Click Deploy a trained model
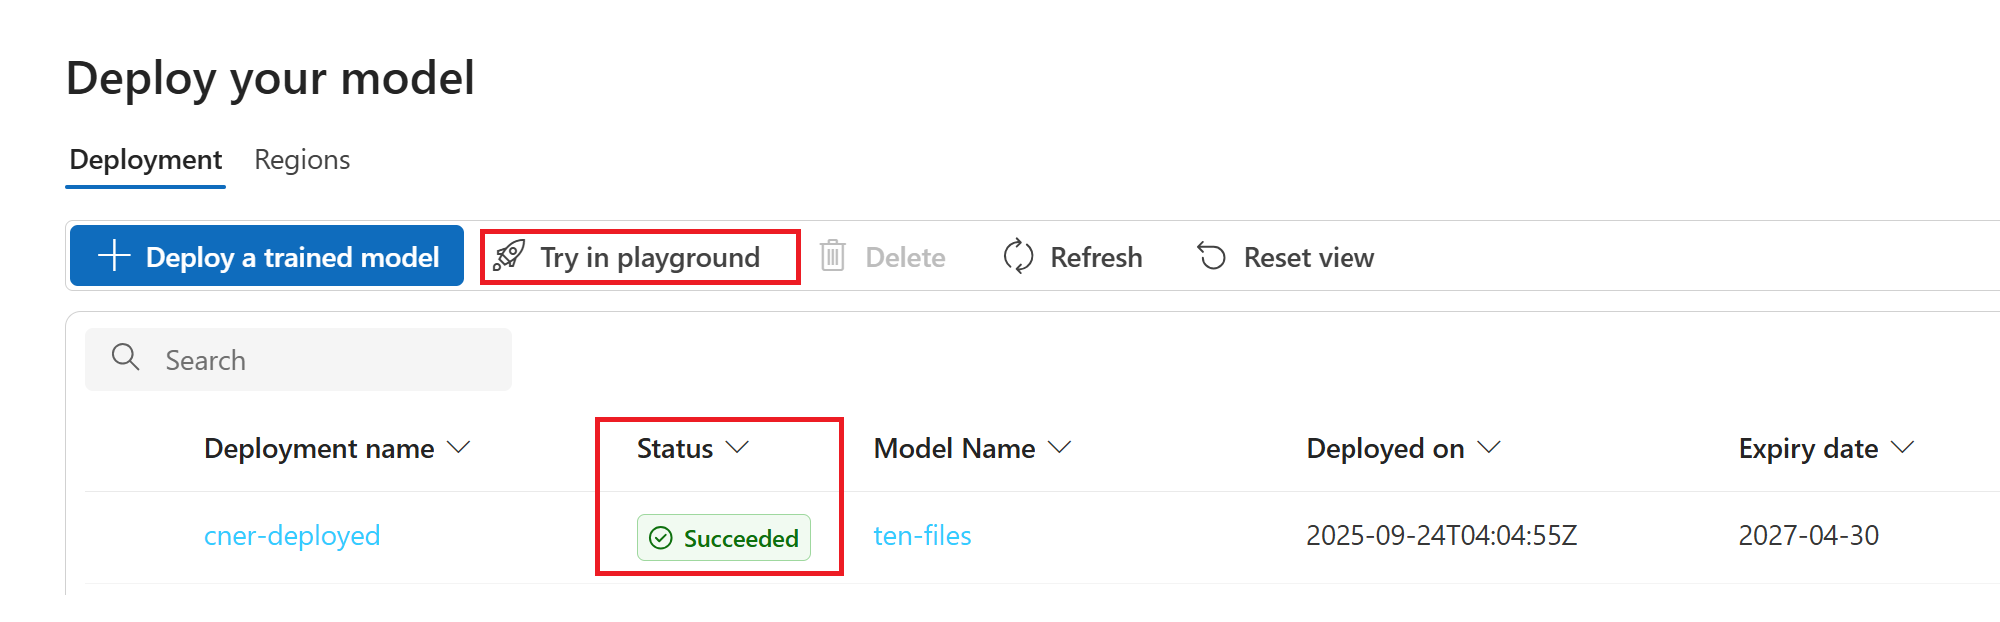The width and height of the screenshot is (2000, 622). click(x=266, y=256)
